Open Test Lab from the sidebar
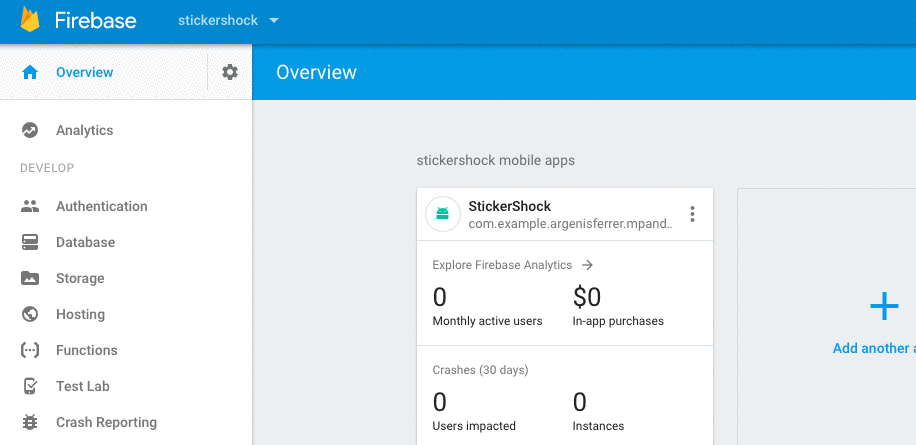The width and height of the screenshot is (916, 445). [x=83, y=386]
